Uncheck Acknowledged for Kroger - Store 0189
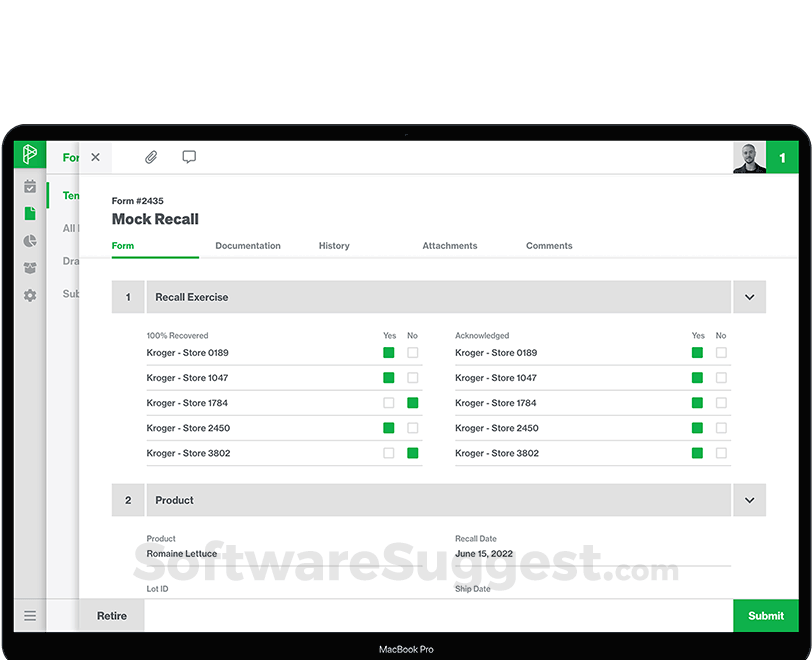 pyautogui.click(x=697, y=352)
